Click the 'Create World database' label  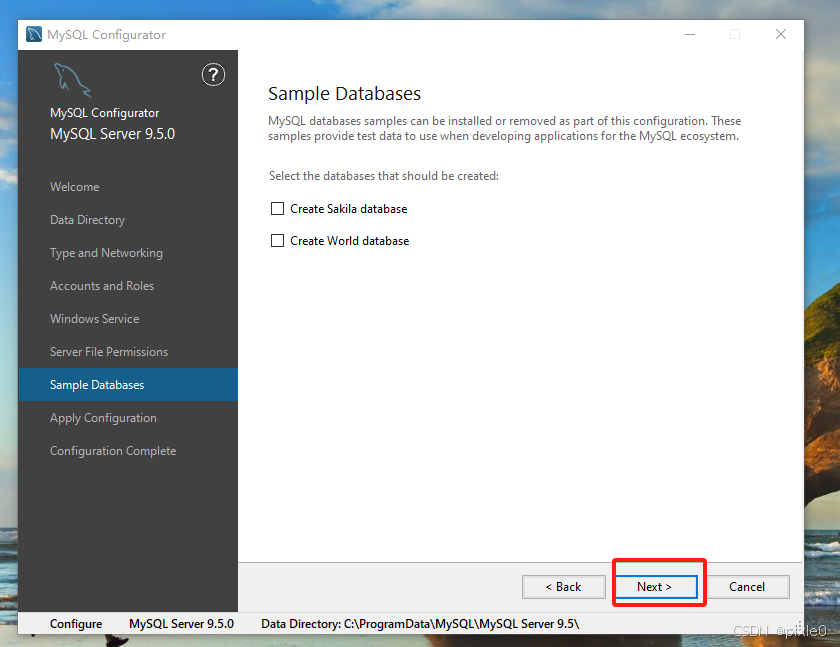point(350,241)
